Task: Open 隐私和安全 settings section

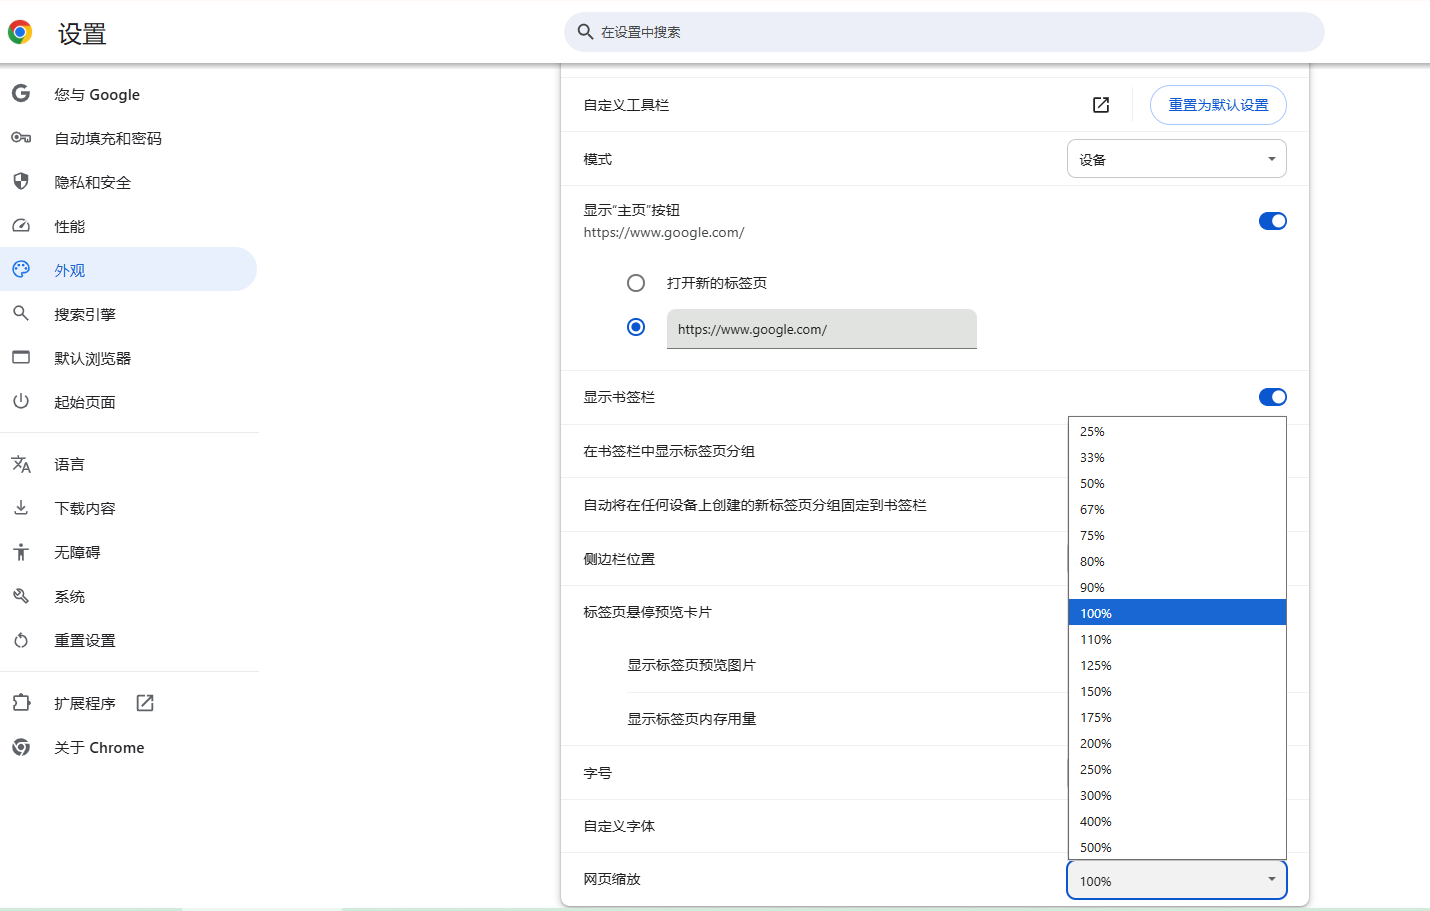Action: click(128, 182)
